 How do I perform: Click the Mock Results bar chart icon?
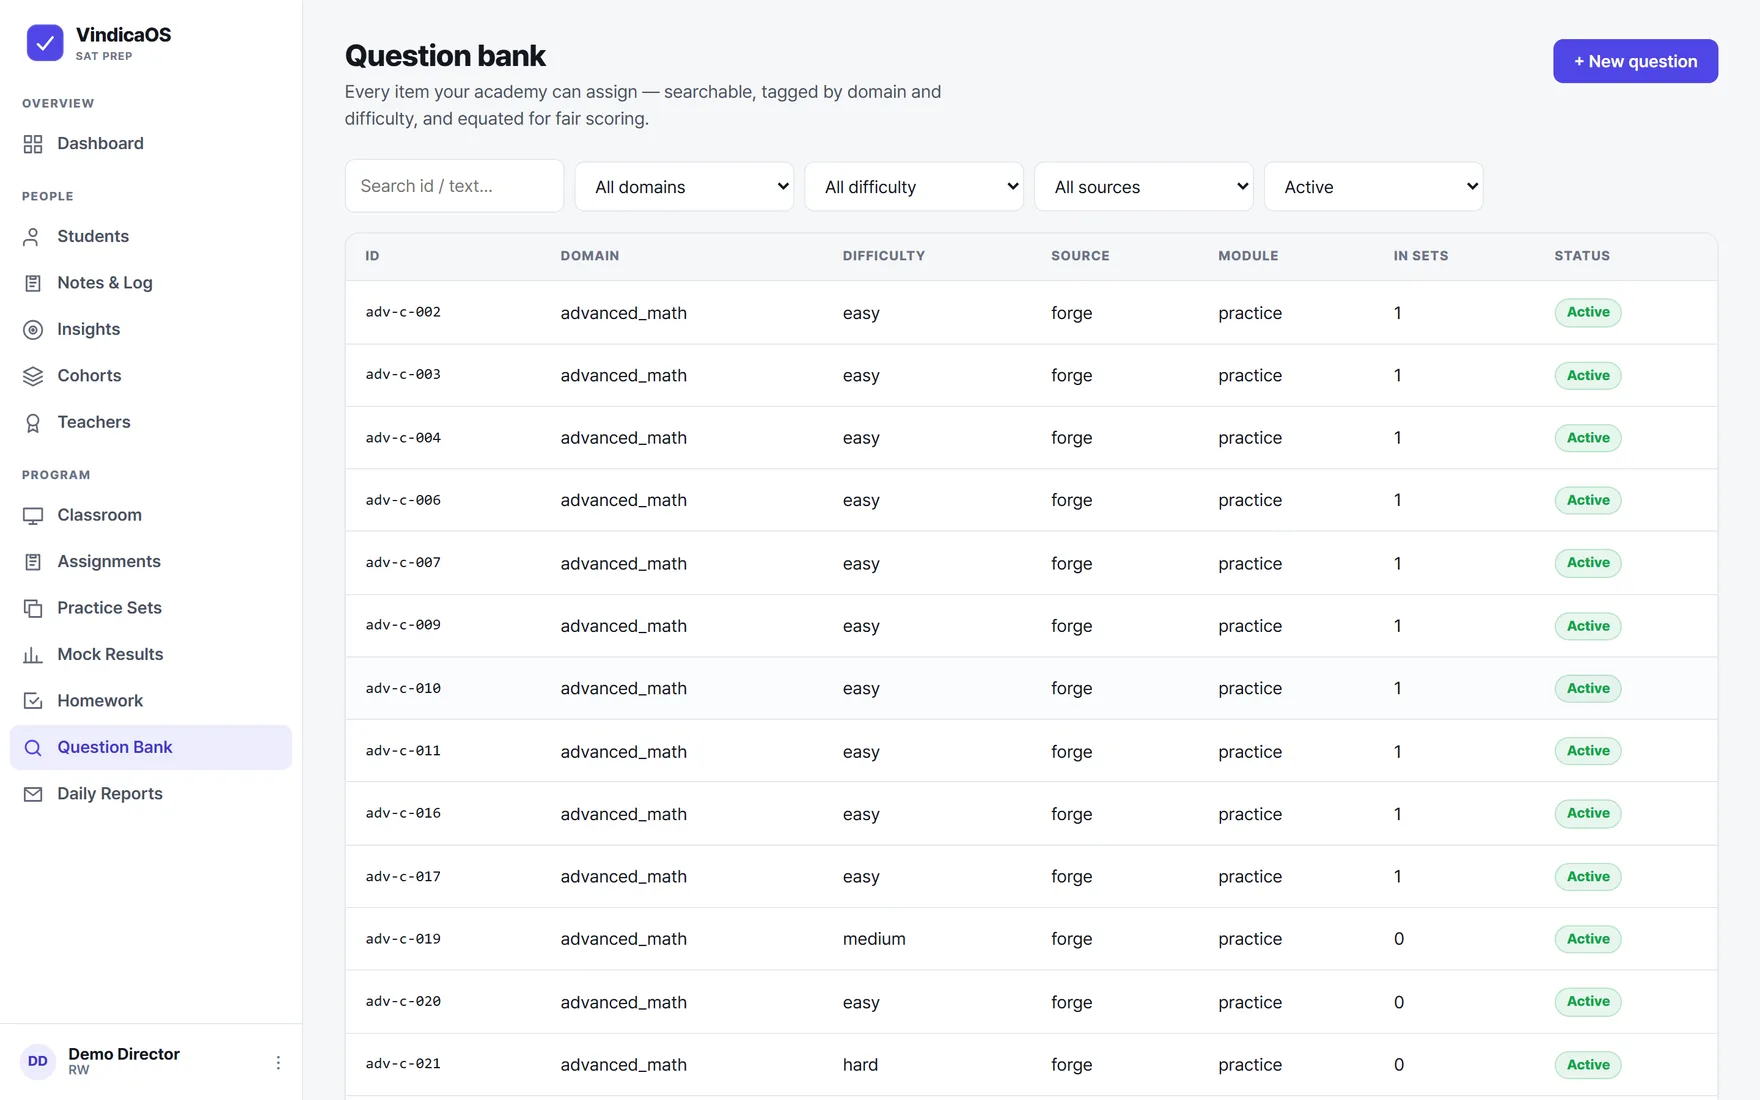[x=33, y=655]
